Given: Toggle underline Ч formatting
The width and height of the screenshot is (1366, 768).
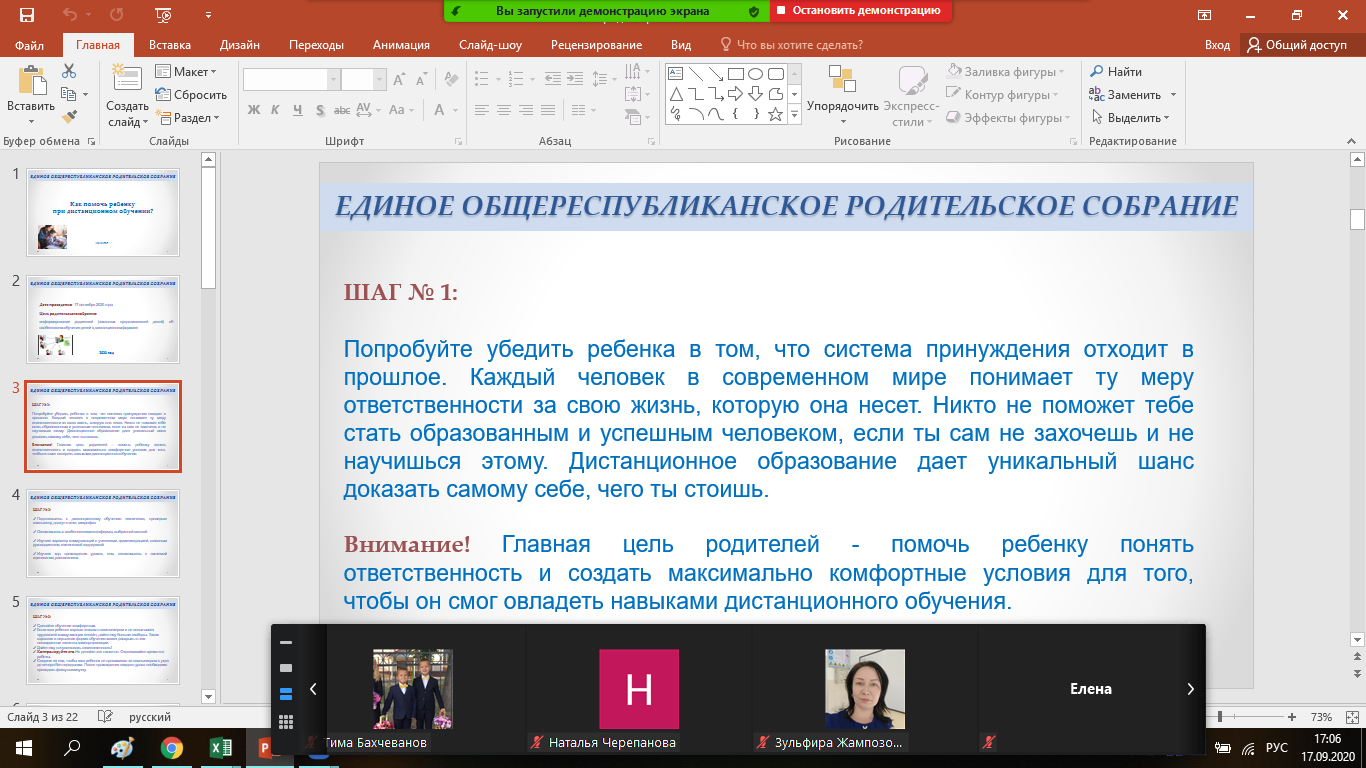Looking at the screenshot, I should click(298, 110).
